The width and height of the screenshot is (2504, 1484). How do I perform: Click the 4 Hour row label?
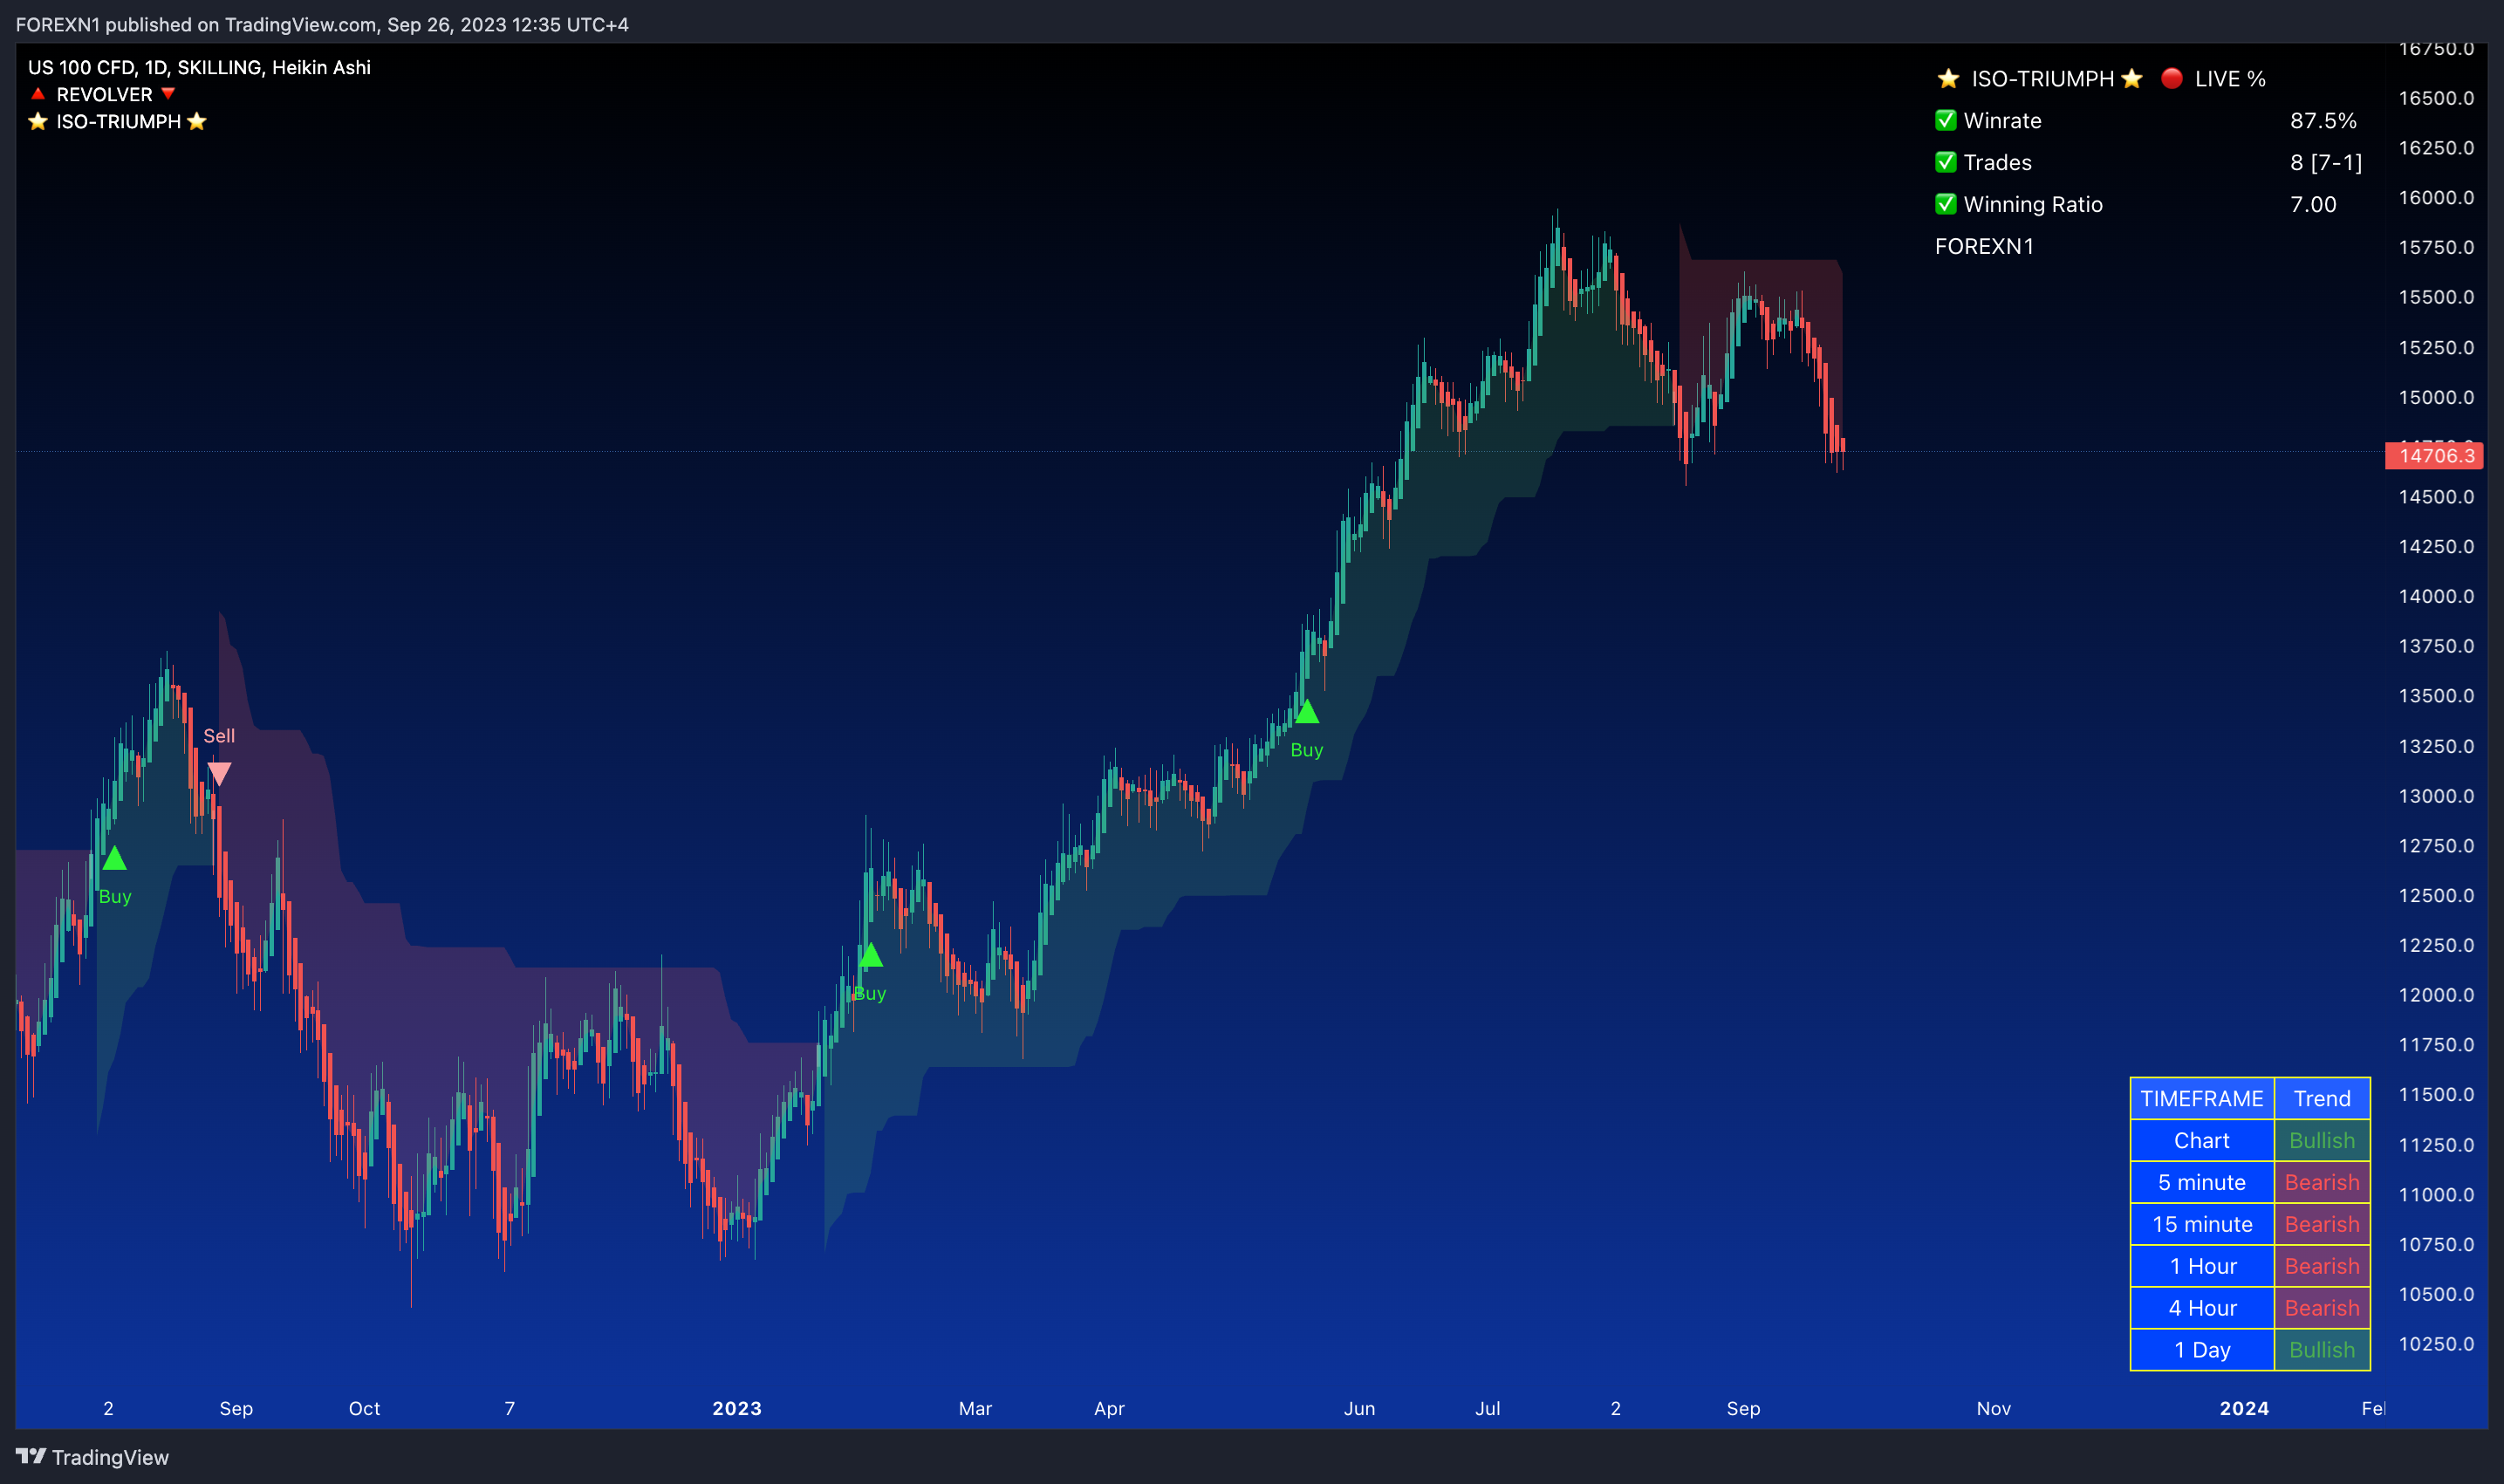coord(2202,1308)
